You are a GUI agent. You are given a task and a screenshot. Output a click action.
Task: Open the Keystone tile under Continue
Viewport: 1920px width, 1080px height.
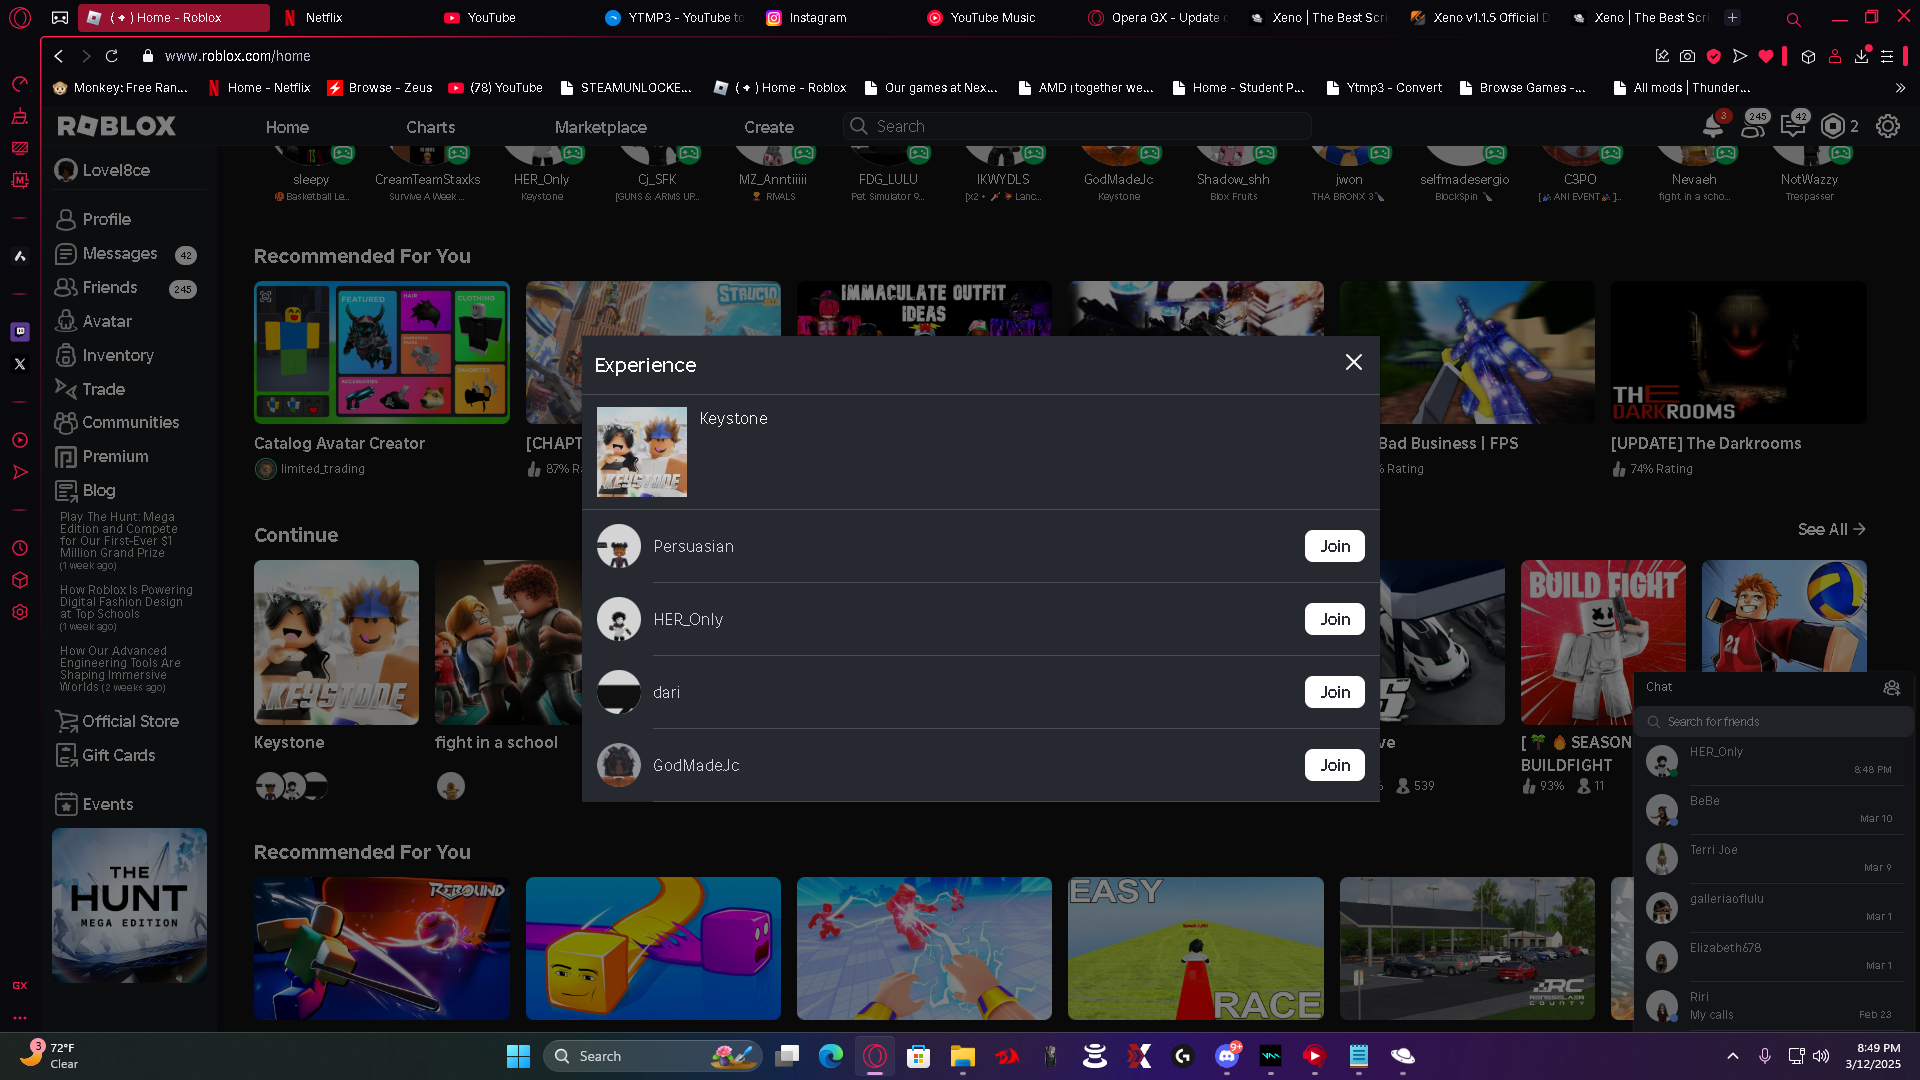pyautogui.click(x=336, y=642)
